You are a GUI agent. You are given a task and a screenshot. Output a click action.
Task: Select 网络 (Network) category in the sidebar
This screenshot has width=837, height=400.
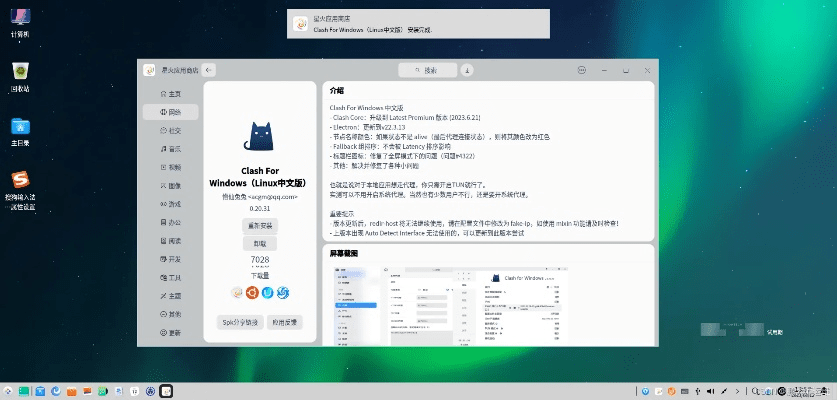point(171,112)
